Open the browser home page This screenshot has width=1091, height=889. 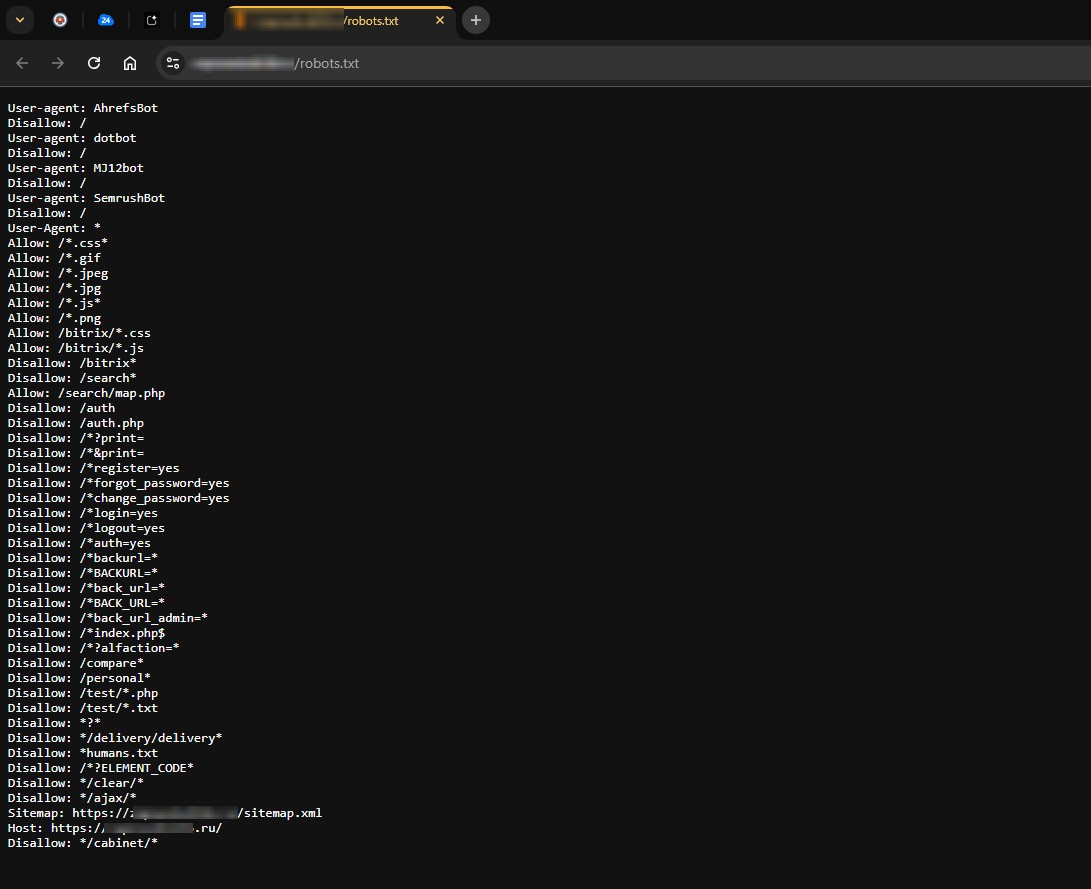point(130,63)
